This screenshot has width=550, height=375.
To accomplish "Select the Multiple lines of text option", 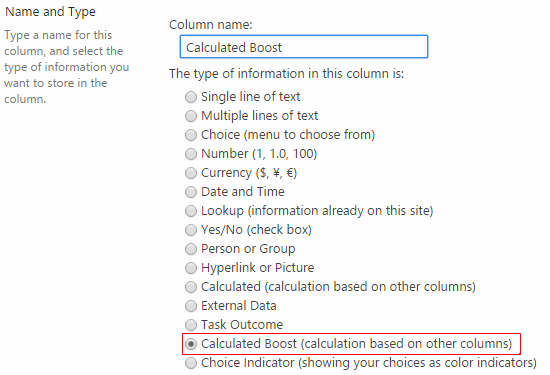I will [x=191, y=116].
